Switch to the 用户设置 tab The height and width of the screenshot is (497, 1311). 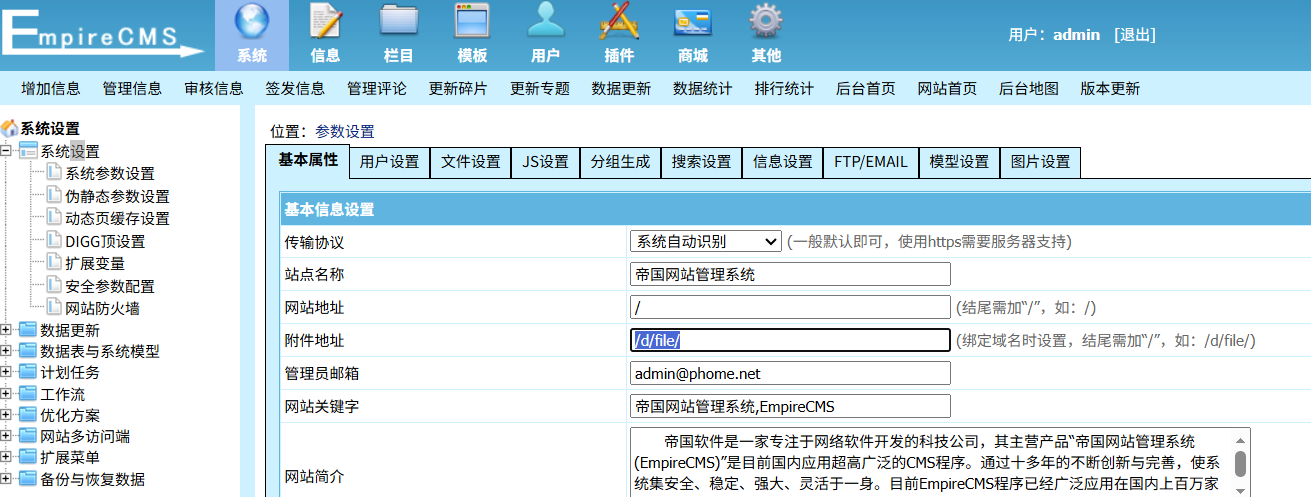click(389, 162)
